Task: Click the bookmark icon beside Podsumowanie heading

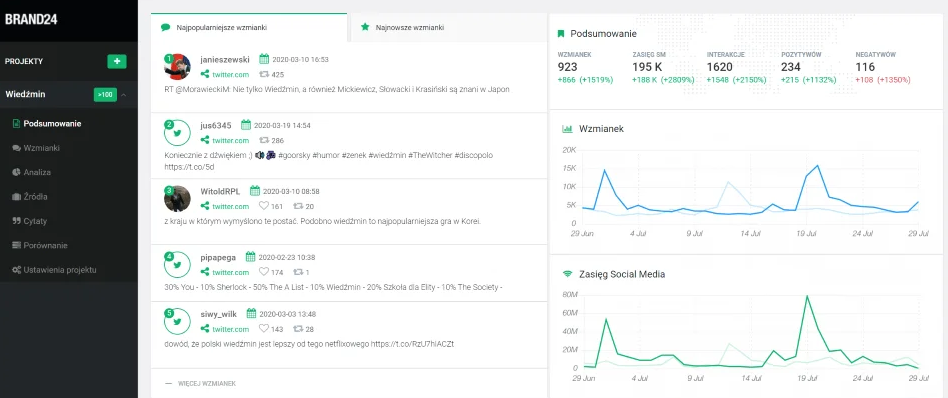Action: coord(561,34)
